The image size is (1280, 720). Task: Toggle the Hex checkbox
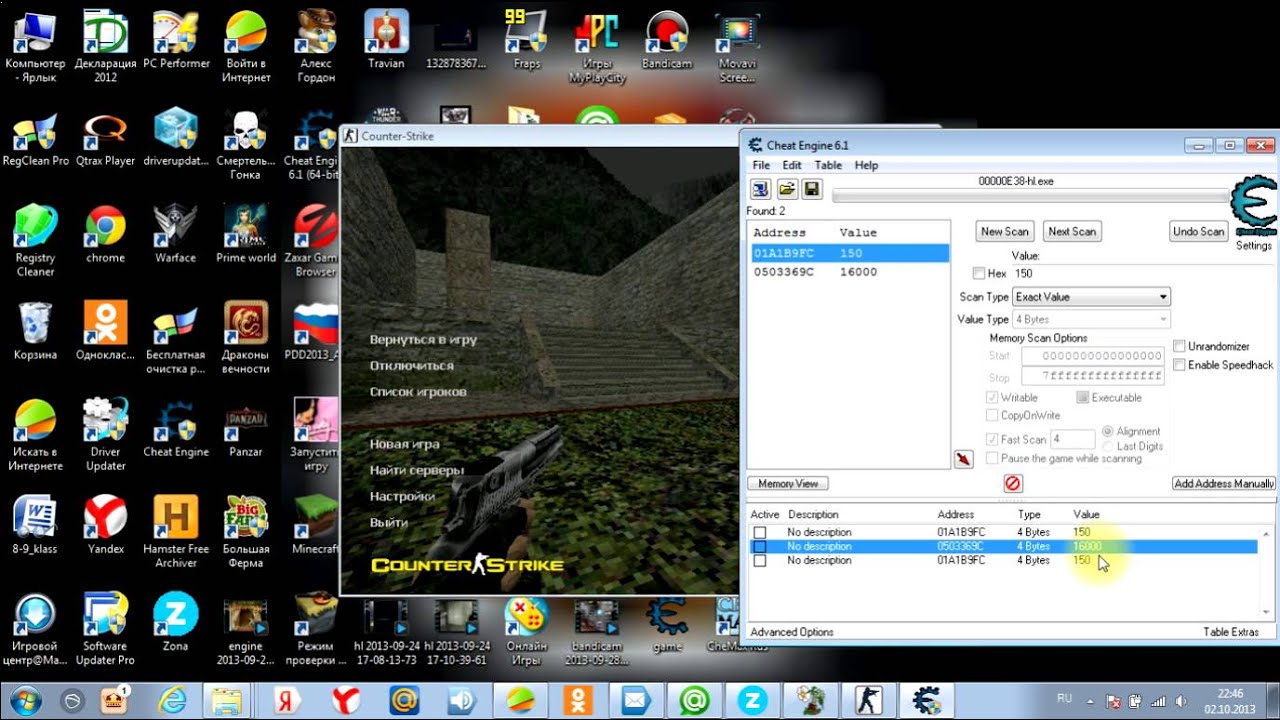tap(979, 273)
